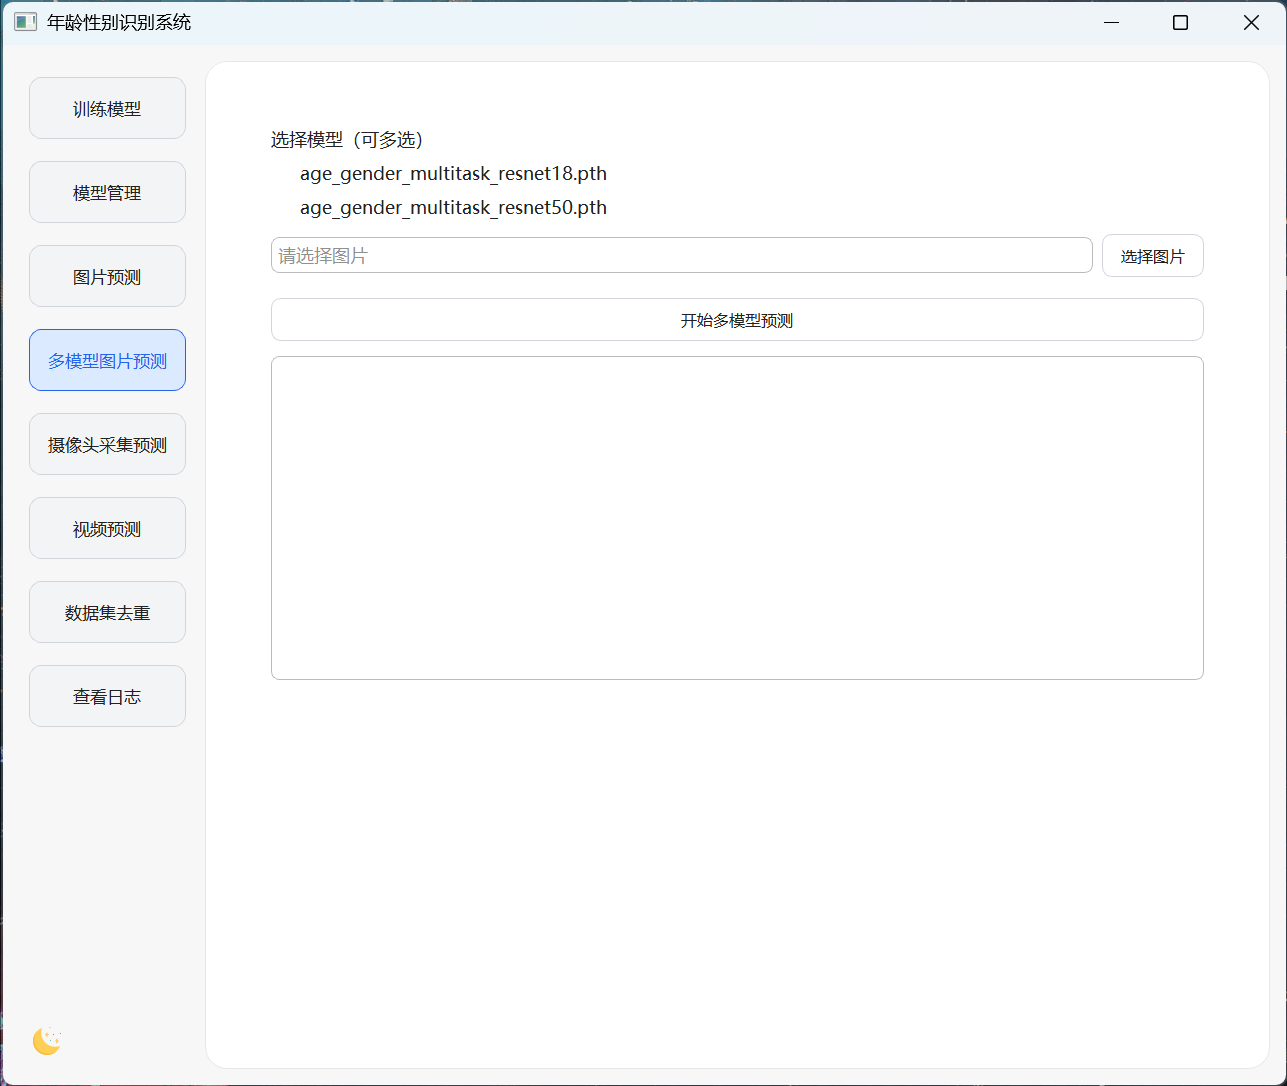
Task: Click inside the empty results text area
Action: pos(736,518)
